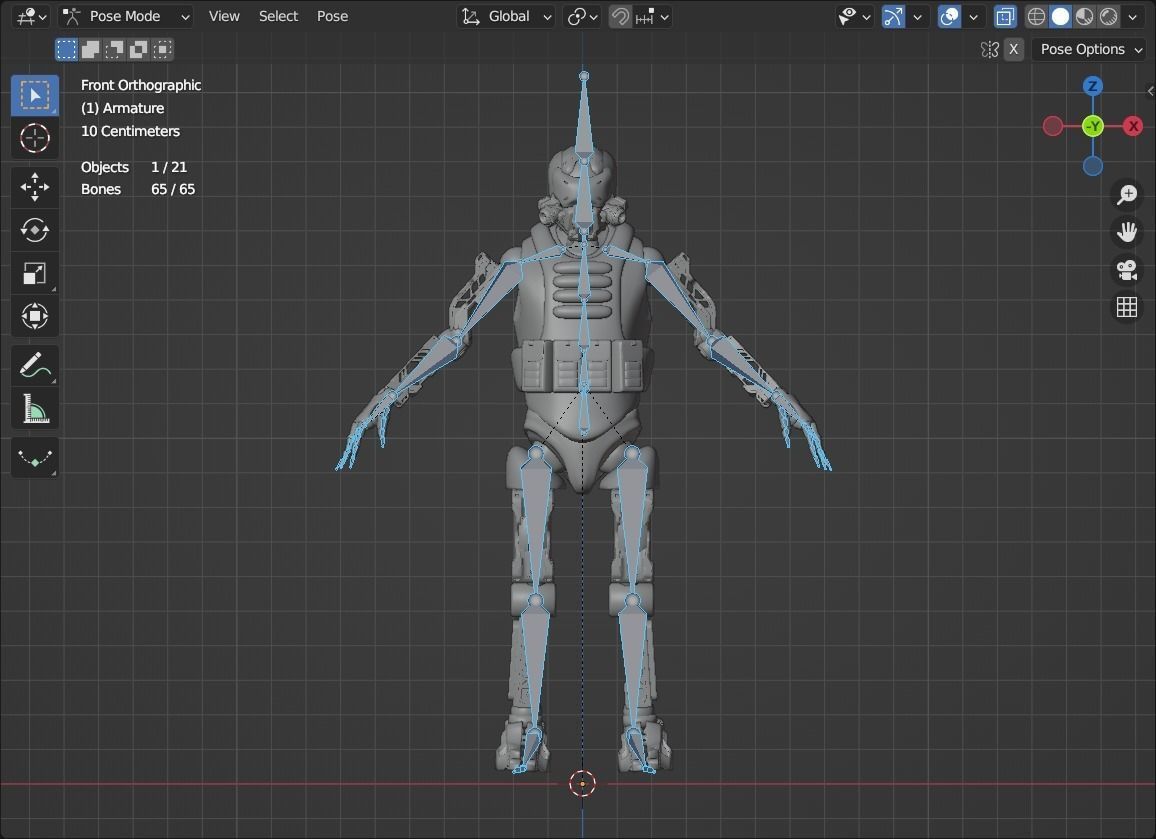Toggle viewport overlays display
This screenshot has height=839, width=1156.
(950, 16)
